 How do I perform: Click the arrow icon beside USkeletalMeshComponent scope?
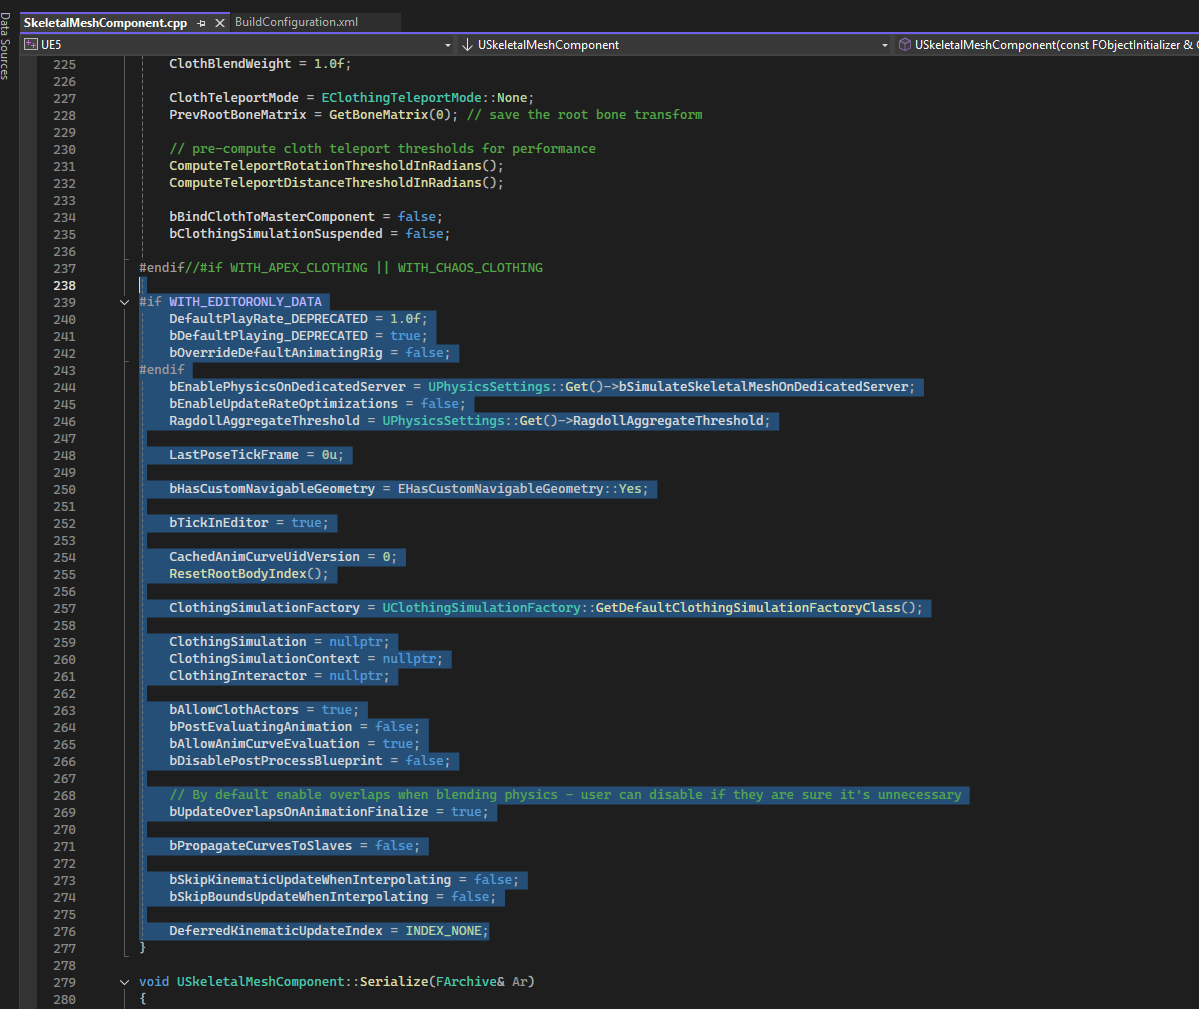[x=467, y=45]
